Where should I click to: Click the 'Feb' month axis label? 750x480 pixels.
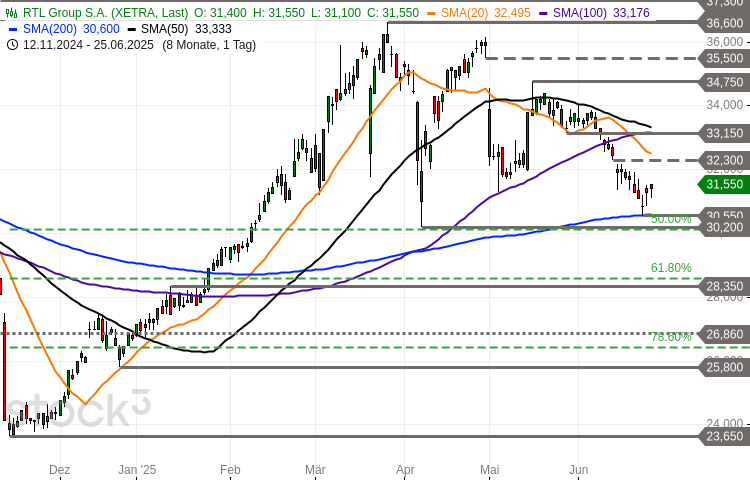230,469
